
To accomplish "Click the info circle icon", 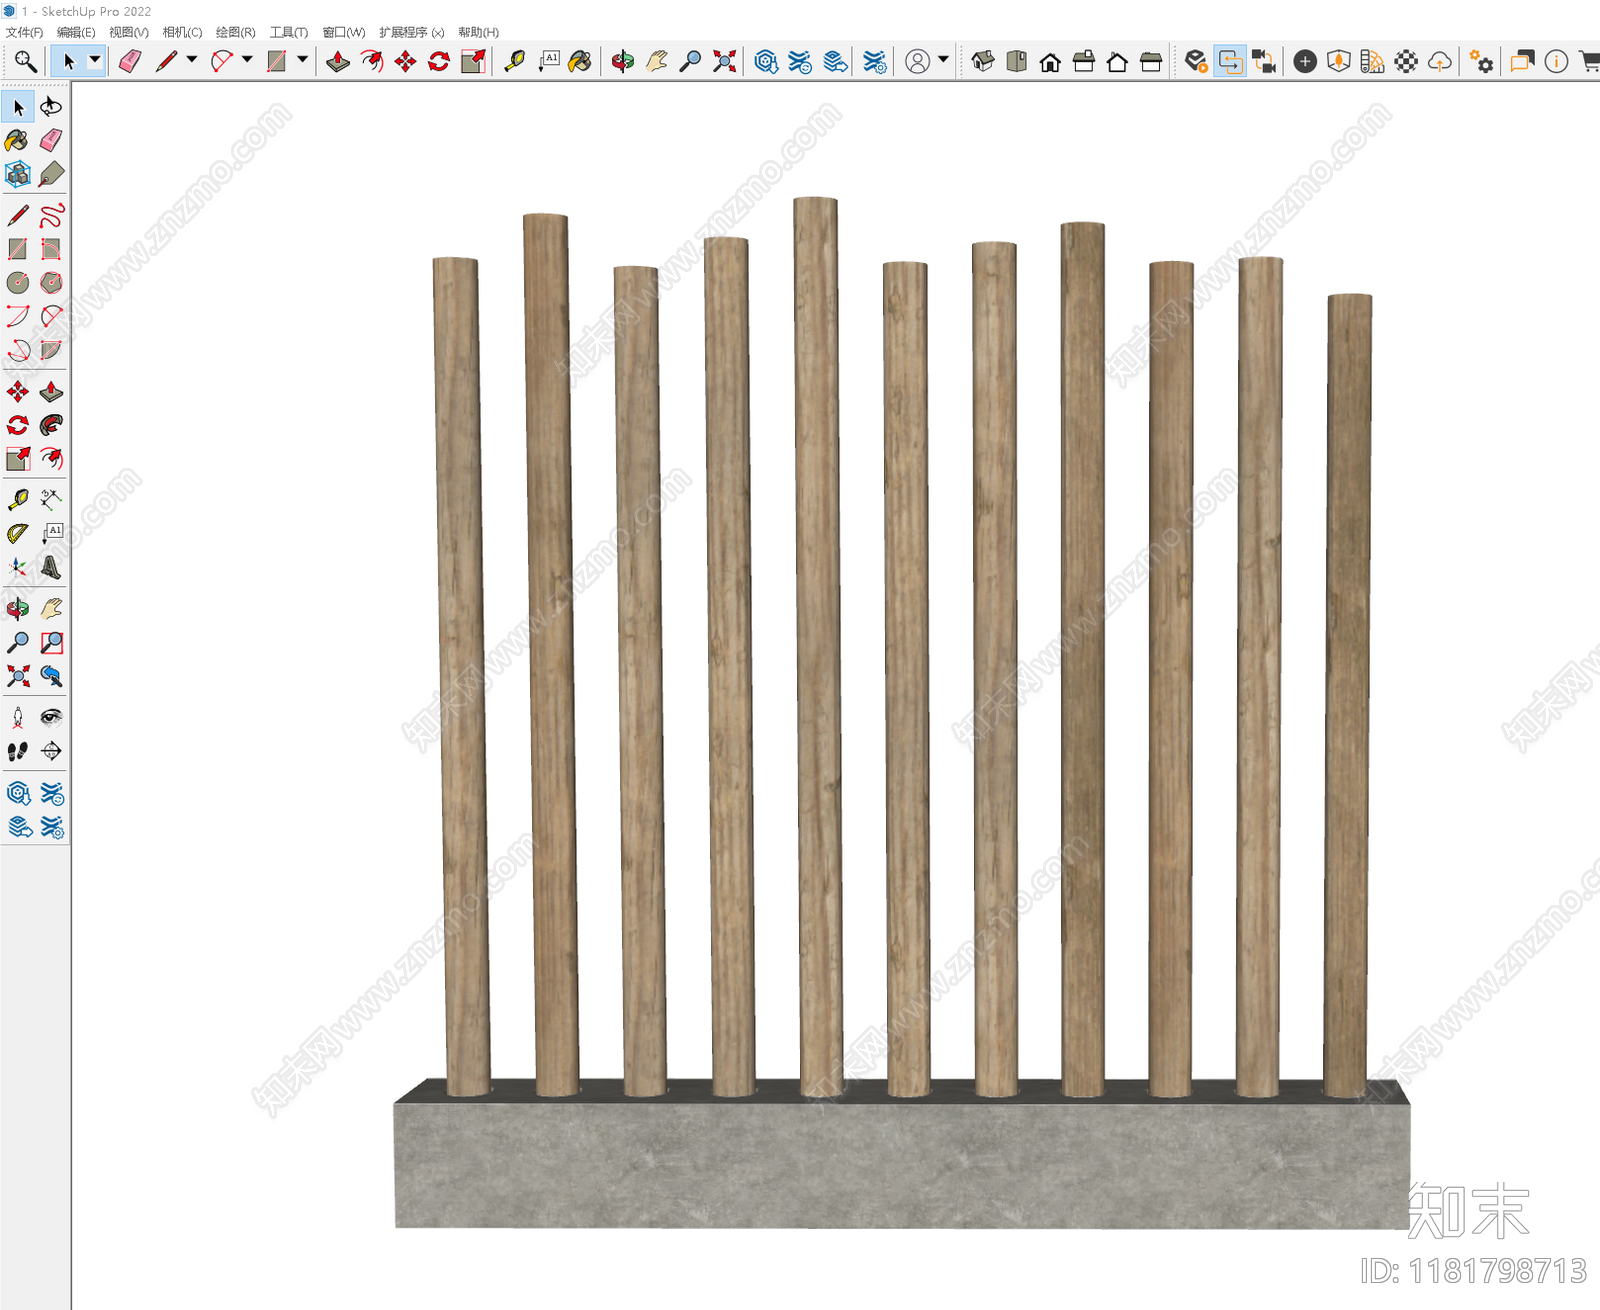I will pyautogui.click(x=1556, y=62).
